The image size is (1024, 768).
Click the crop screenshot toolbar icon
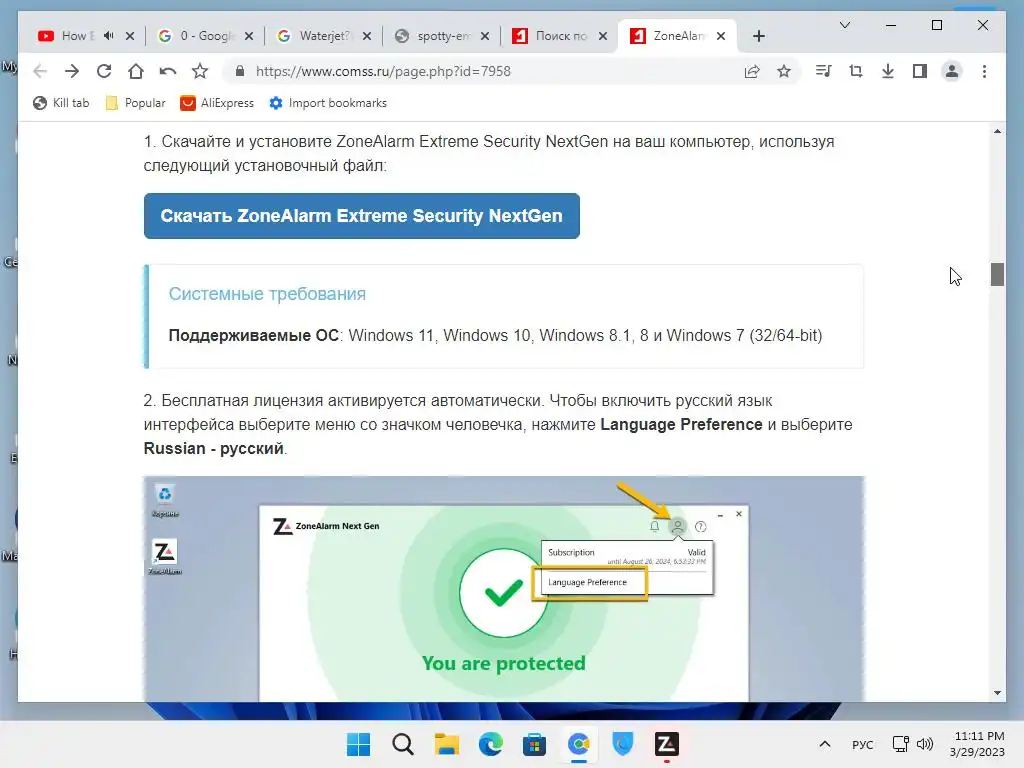click(856, 71)
